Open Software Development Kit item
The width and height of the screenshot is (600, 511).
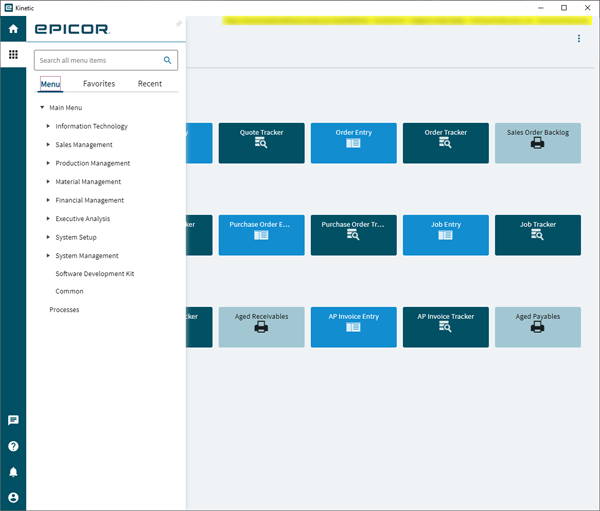95,274
